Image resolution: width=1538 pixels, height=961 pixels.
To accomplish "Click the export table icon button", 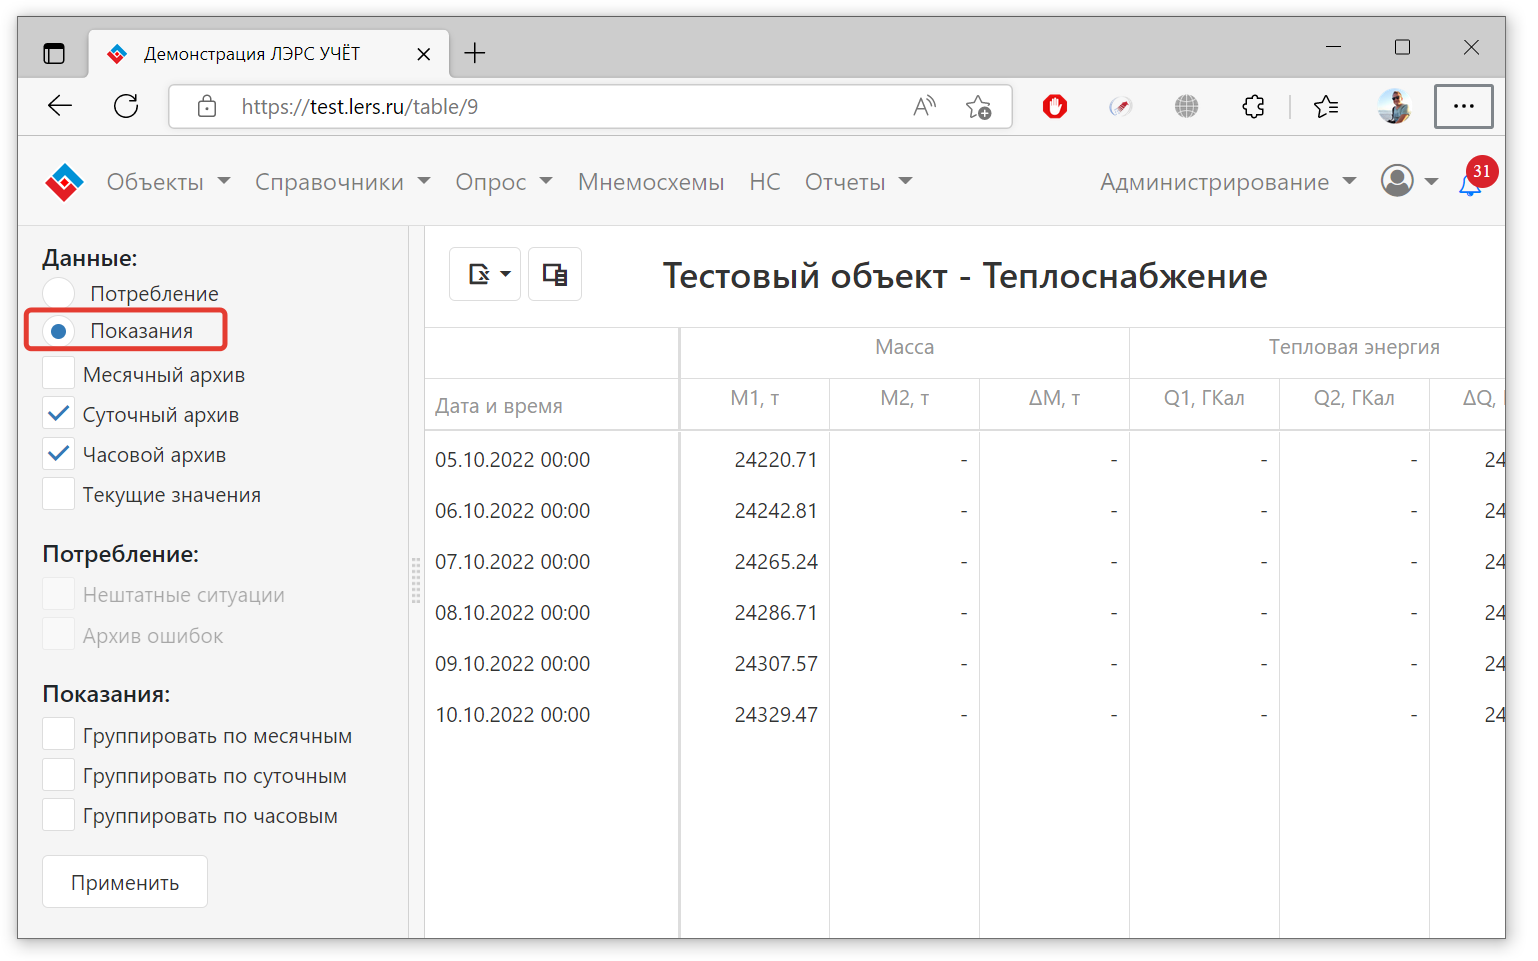I will [484, 274].
